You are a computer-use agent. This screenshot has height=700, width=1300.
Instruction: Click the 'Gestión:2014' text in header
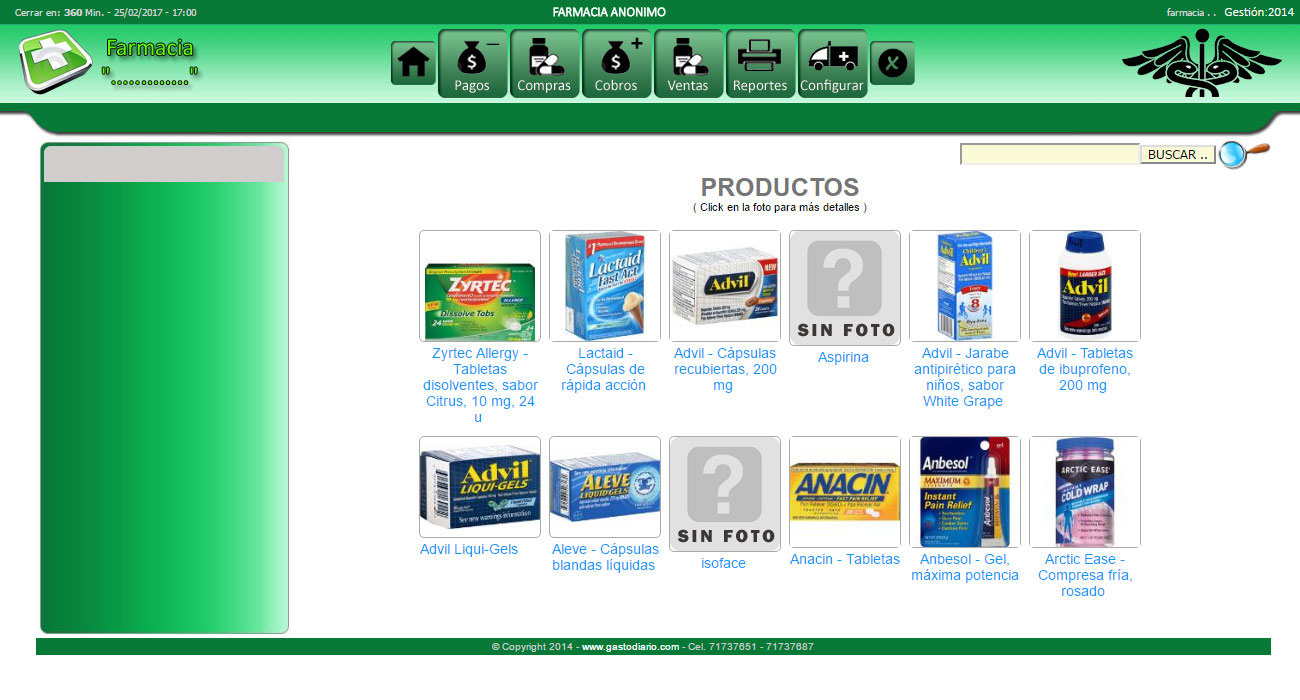[x=1258, y=12]
